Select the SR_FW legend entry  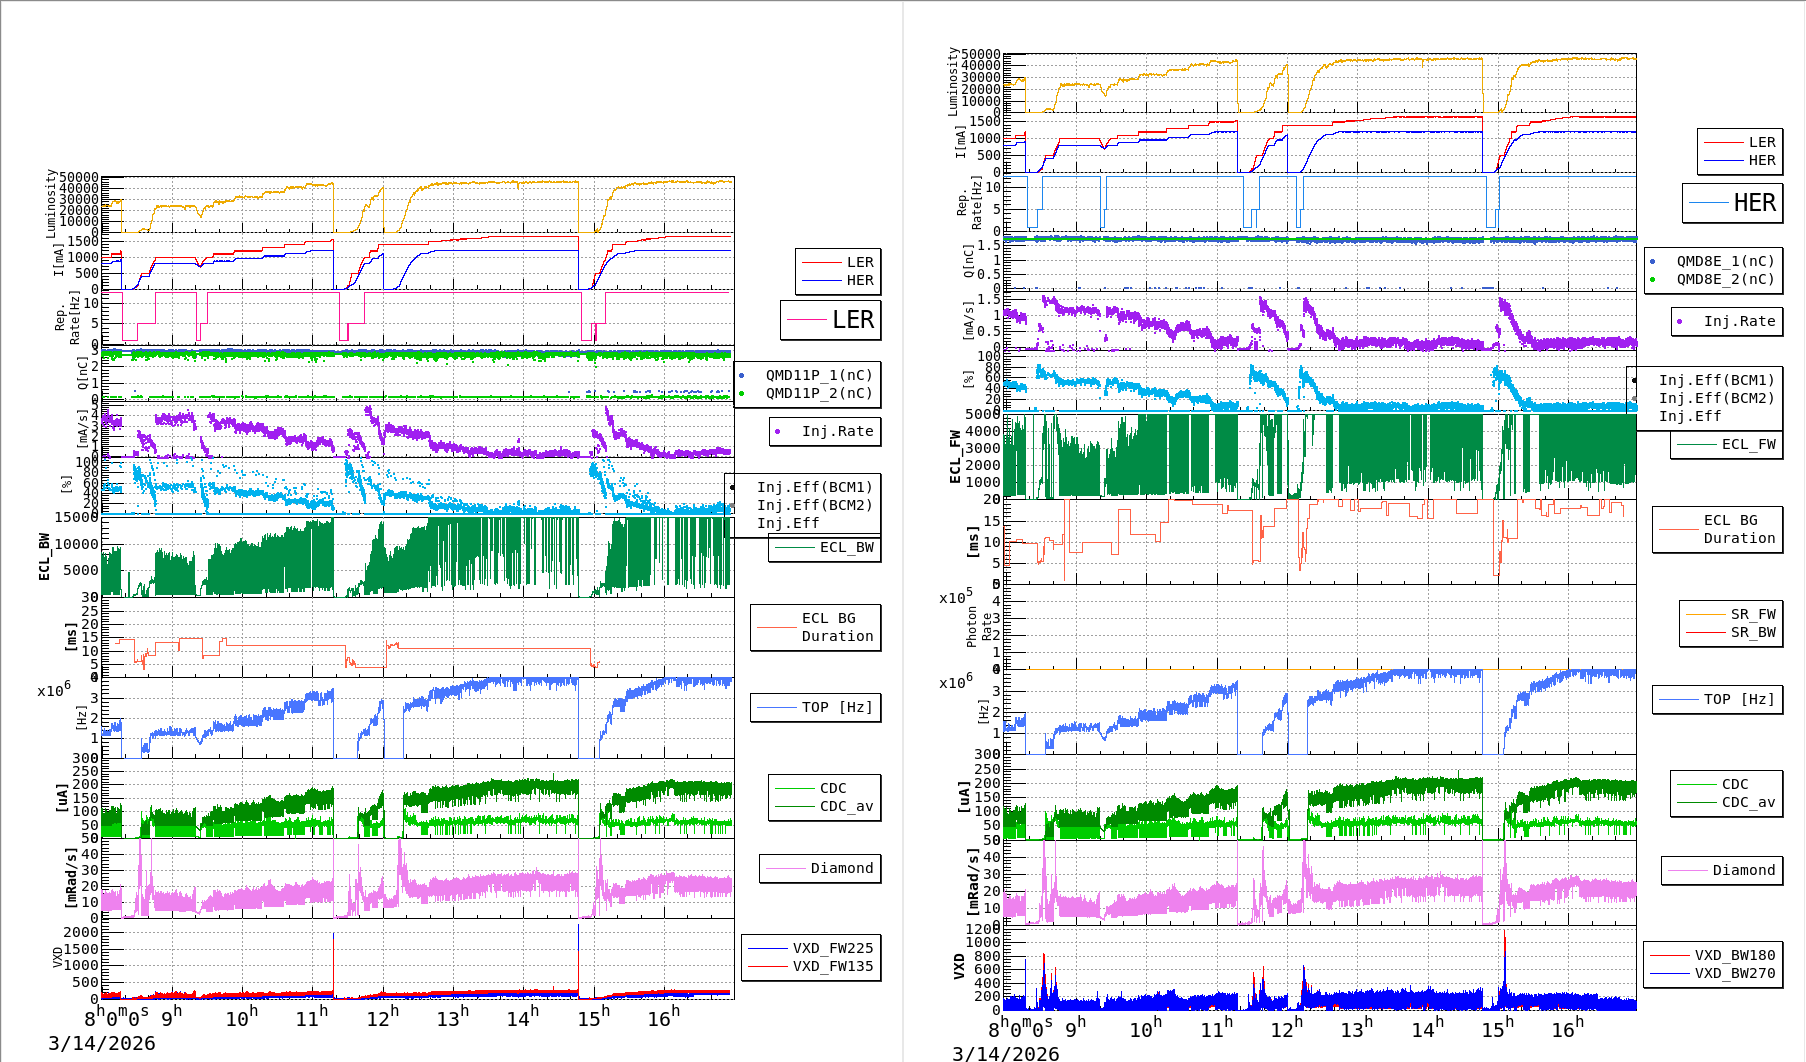1752,614
